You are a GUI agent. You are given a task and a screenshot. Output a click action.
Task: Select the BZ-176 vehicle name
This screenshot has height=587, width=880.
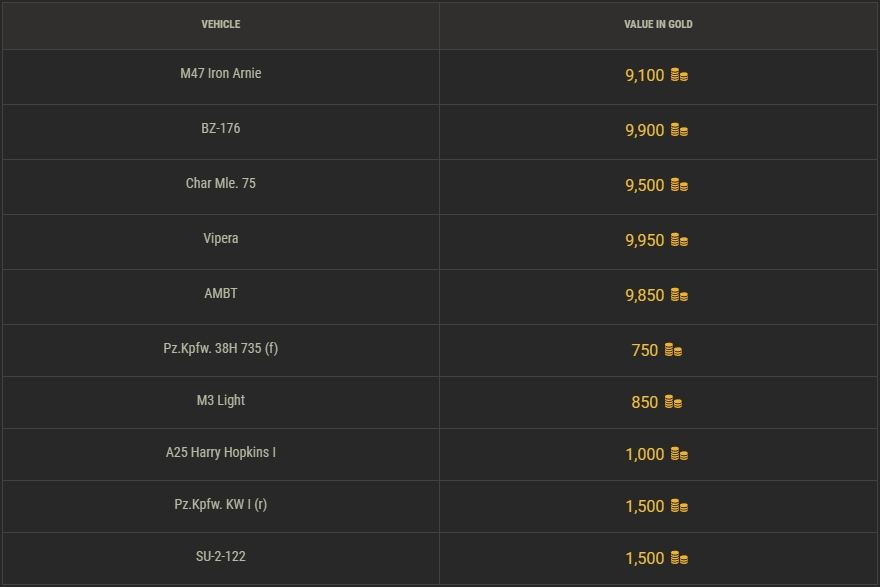(220, 129)
